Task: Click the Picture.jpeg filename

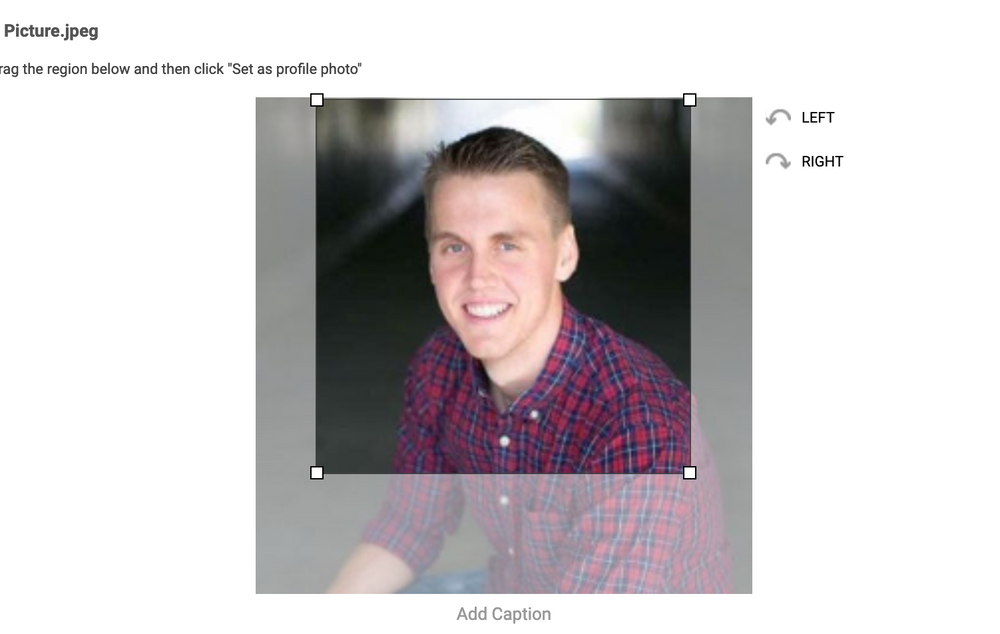Action: tap(52, 31)
